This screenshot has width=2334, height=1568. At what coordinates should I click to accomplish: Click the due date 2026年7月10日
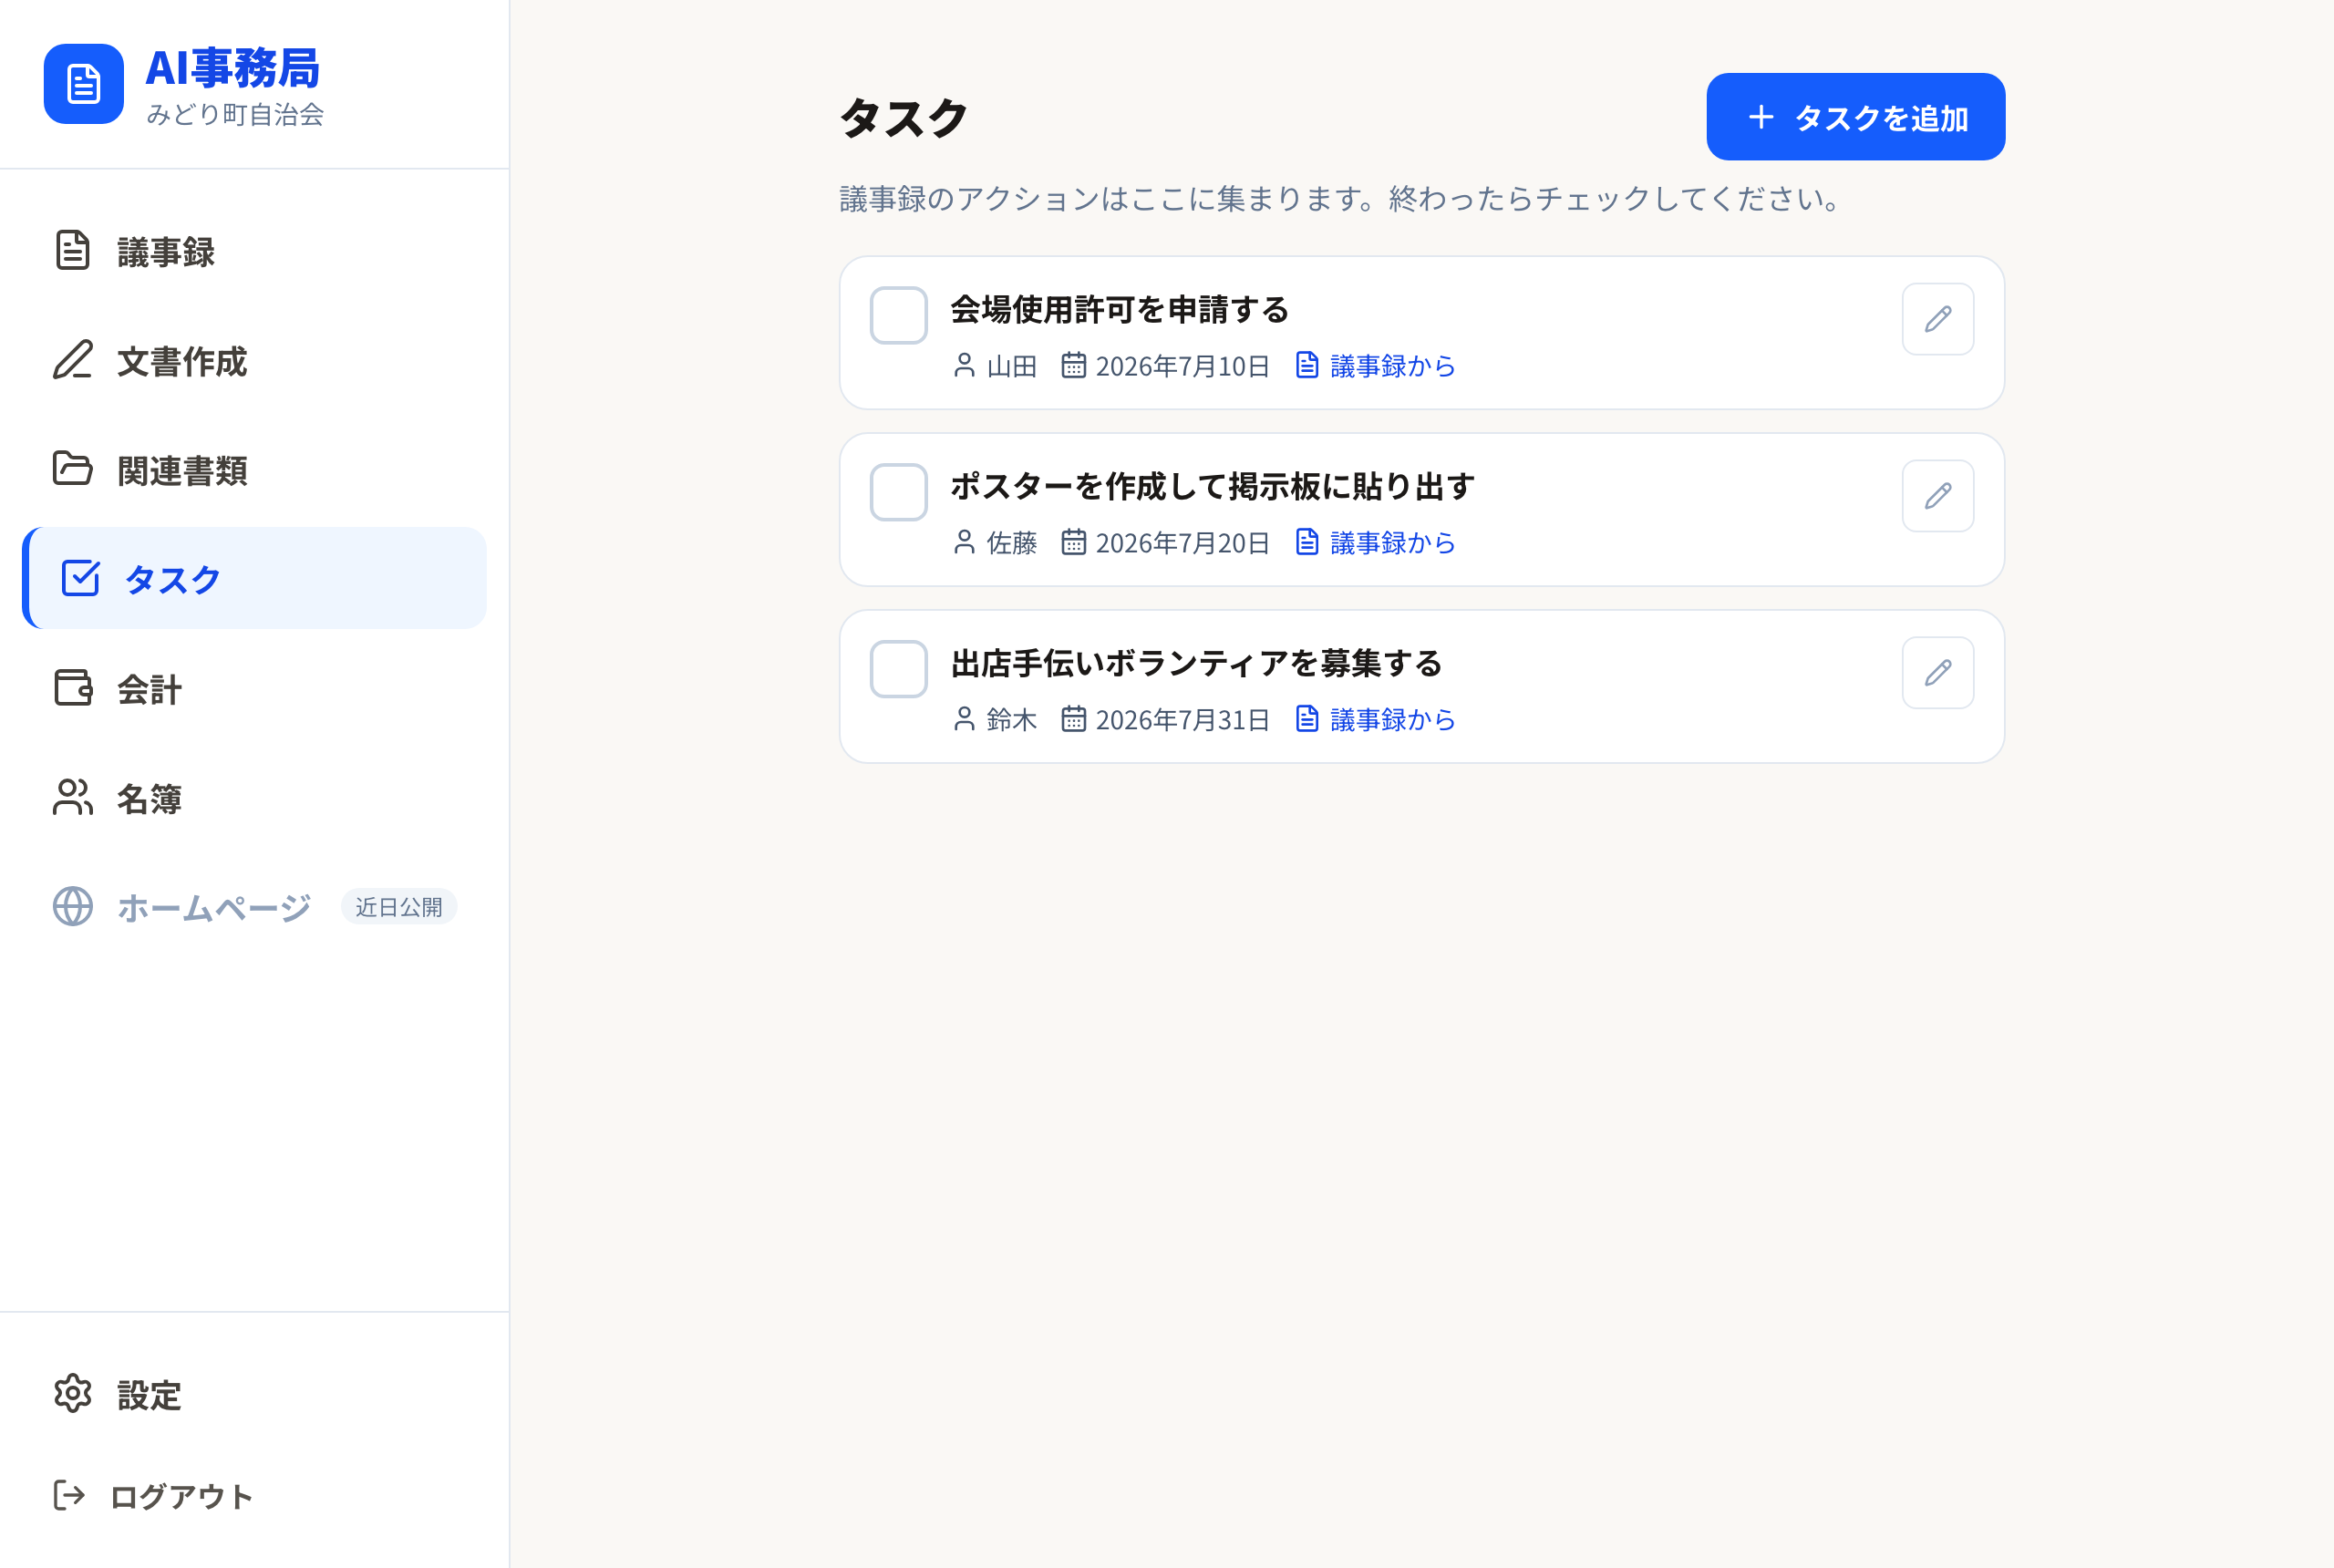pos(1183,366)
